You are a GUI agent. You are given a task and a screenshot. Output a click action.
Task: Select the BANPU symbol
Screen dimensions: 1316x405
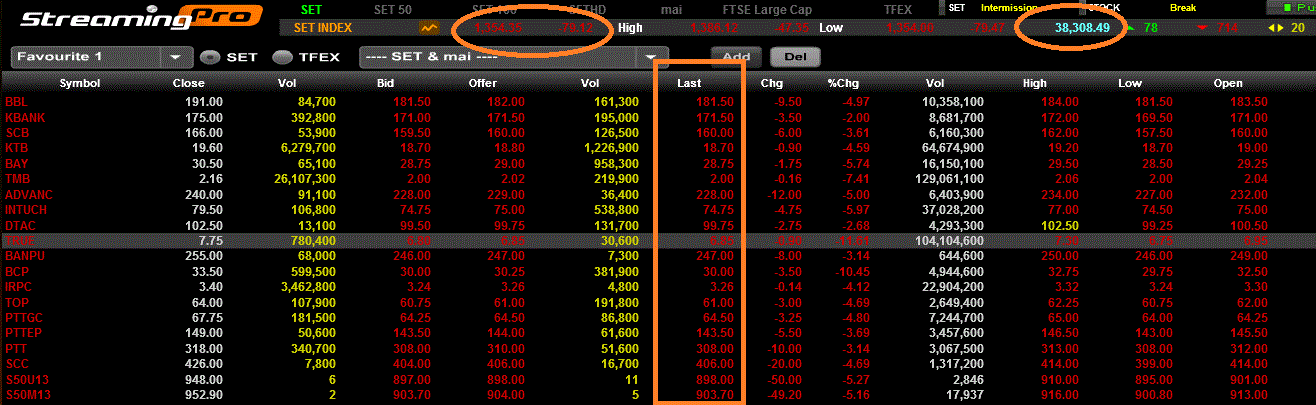(25, 256)
